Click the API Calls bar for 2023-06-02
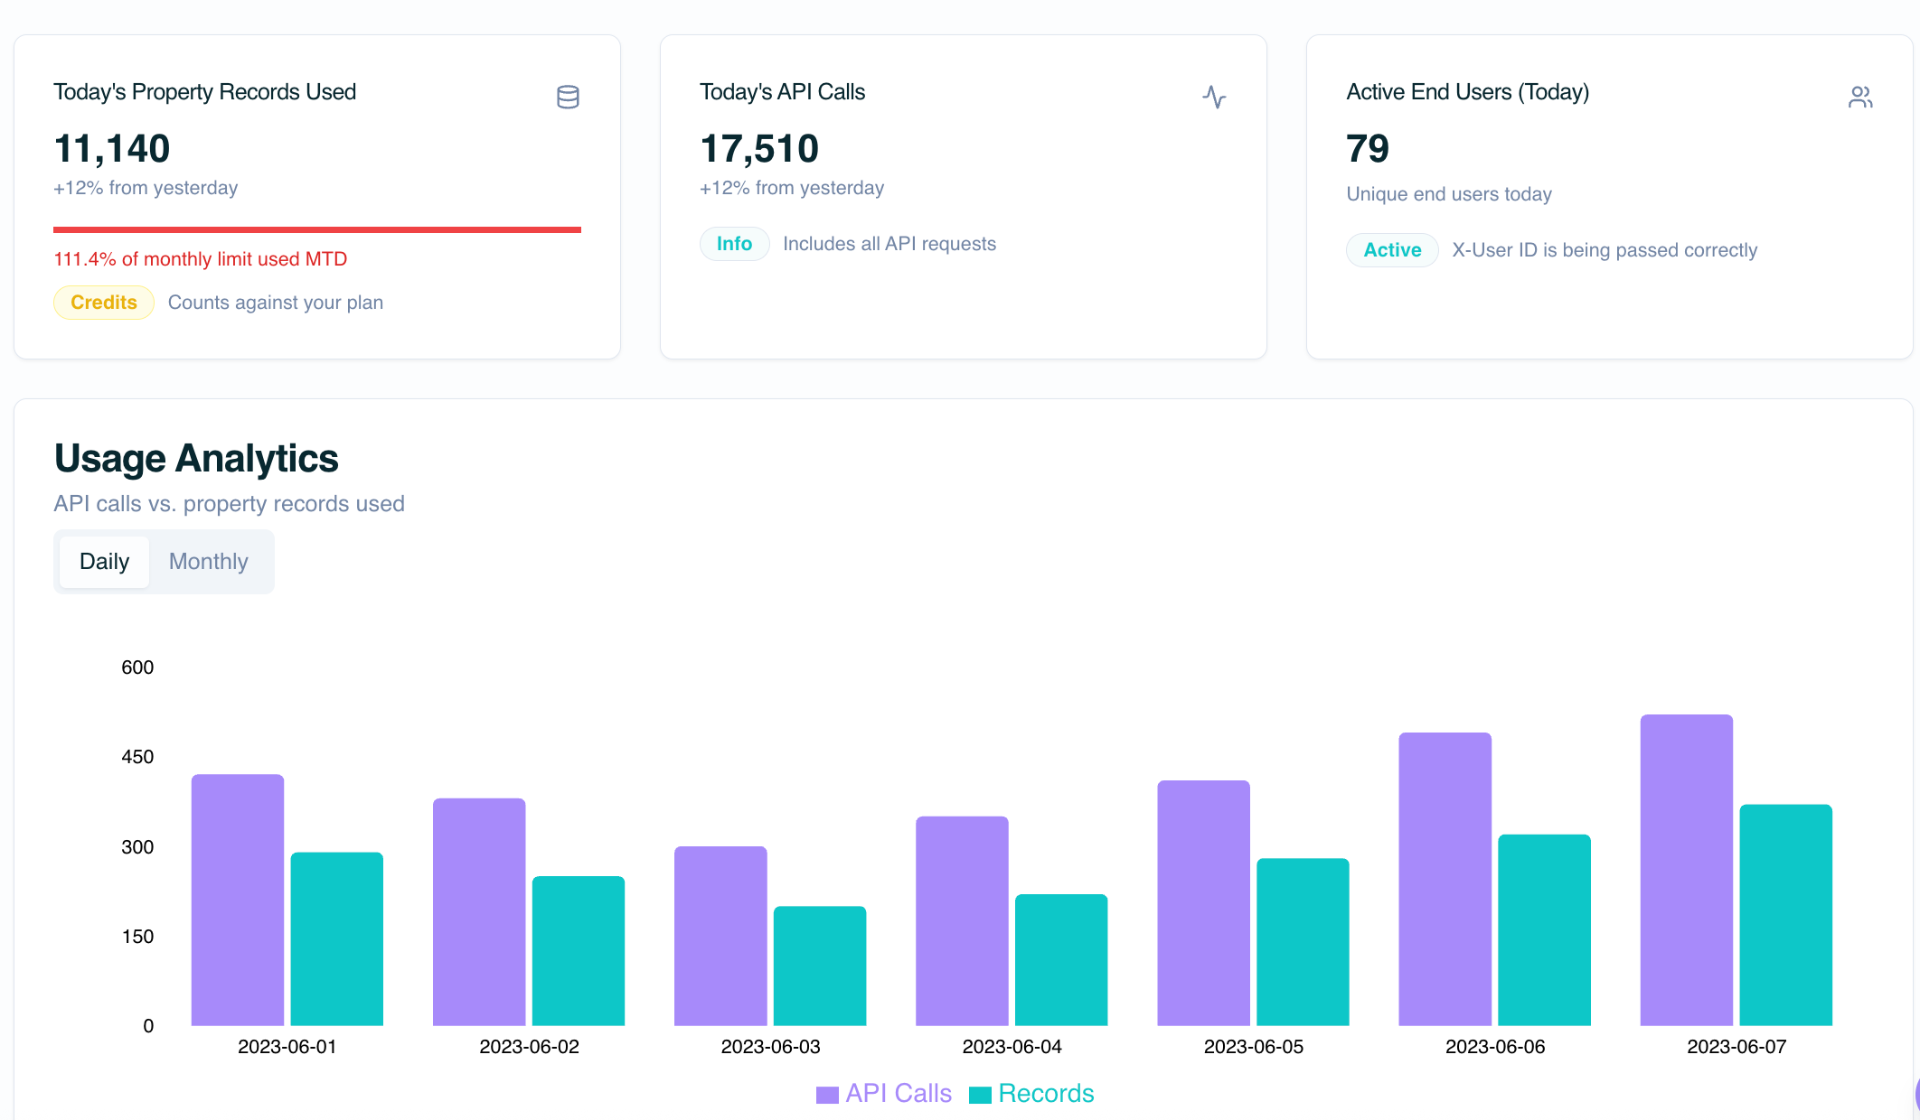The width and height of the screenshot is (1920, 1120). [479, 912]
